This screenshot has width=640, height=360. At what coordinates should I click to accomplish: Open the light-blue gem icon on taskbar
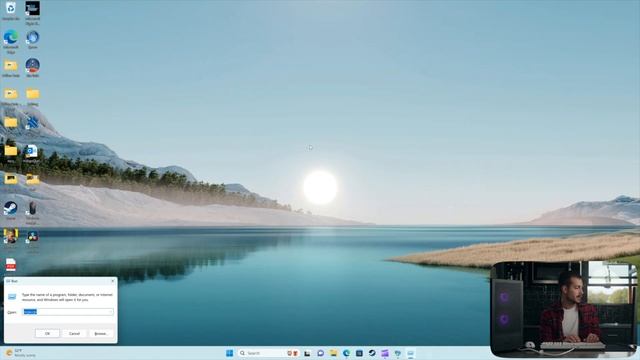[398, 353]
